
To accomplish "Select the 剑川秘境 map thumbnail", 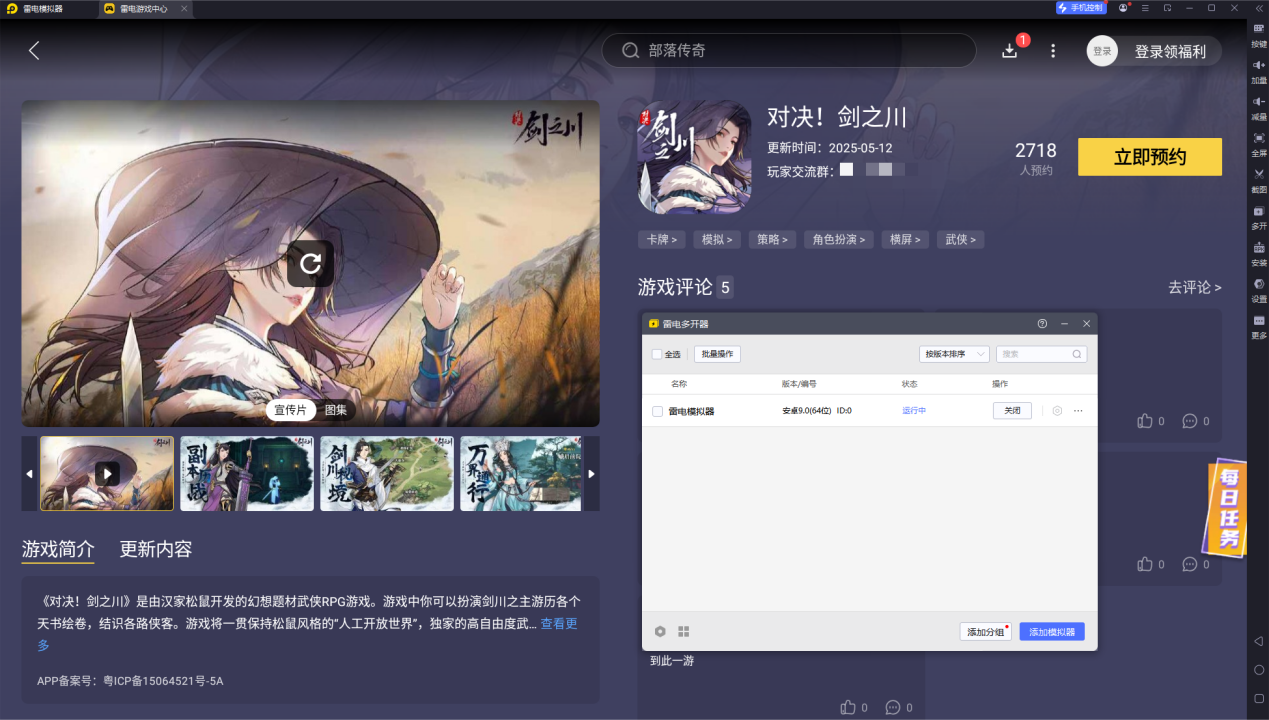I will (x=387, y=474).
